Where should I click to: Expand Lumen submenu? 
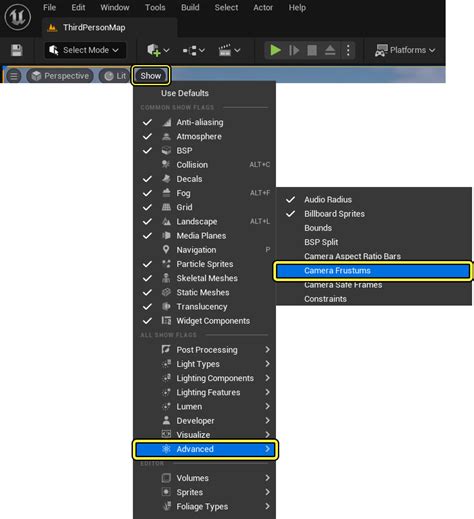[204, 406]
